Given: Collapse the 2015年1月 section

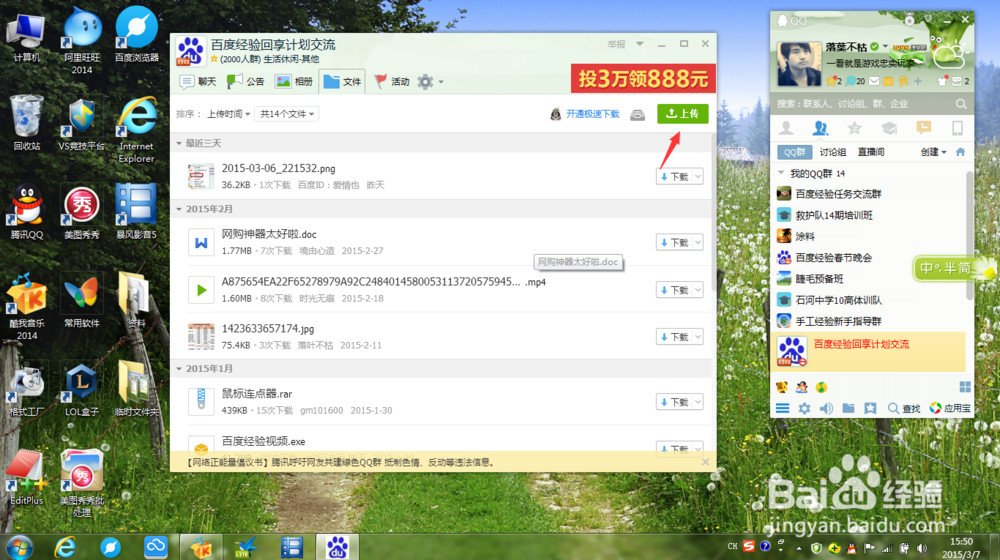Looking at the screenshot, I should click(179, 369).
